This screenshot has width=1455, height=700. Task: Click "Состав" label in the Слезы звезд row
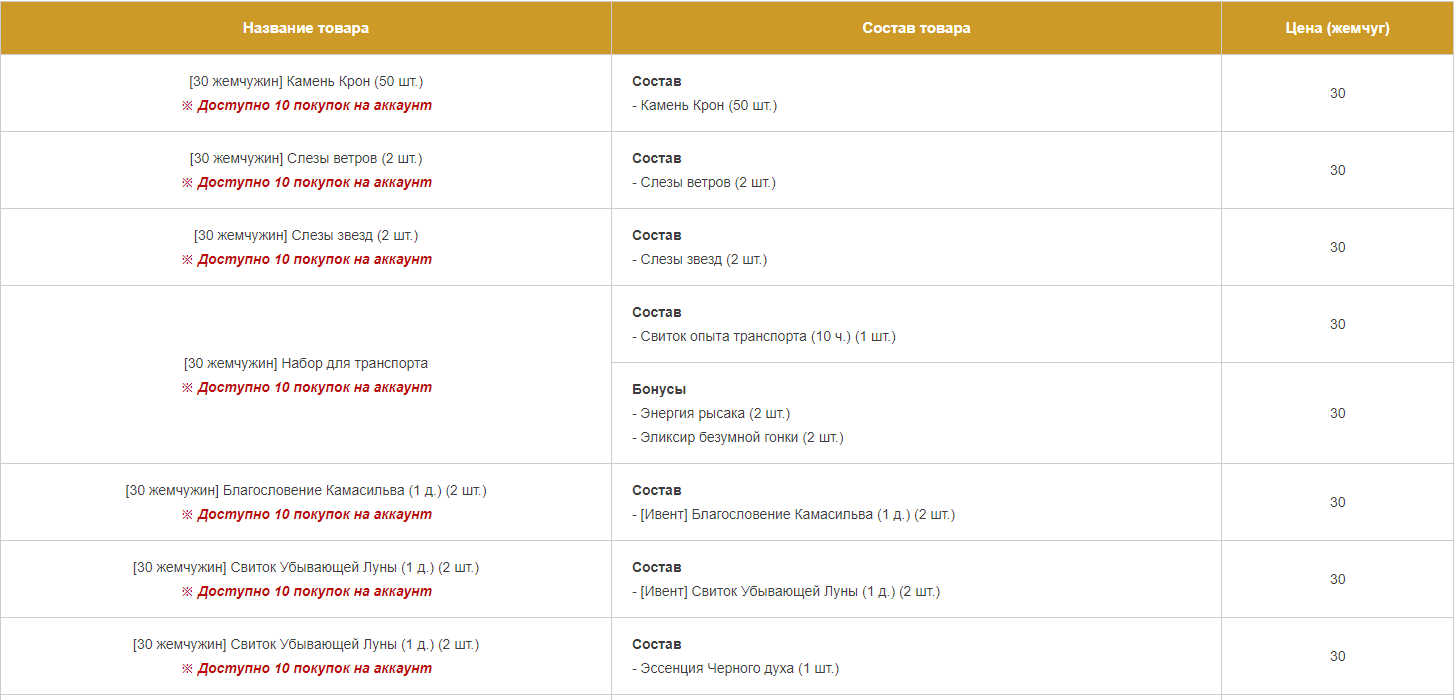point(657,235)
